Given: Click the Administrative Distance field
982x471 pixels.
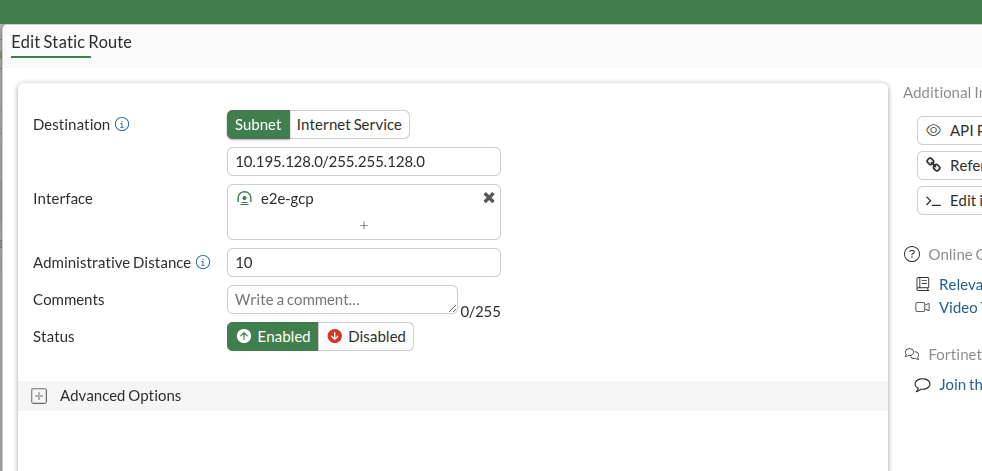Looking at the screenshot, I should [x=364, y=262].
